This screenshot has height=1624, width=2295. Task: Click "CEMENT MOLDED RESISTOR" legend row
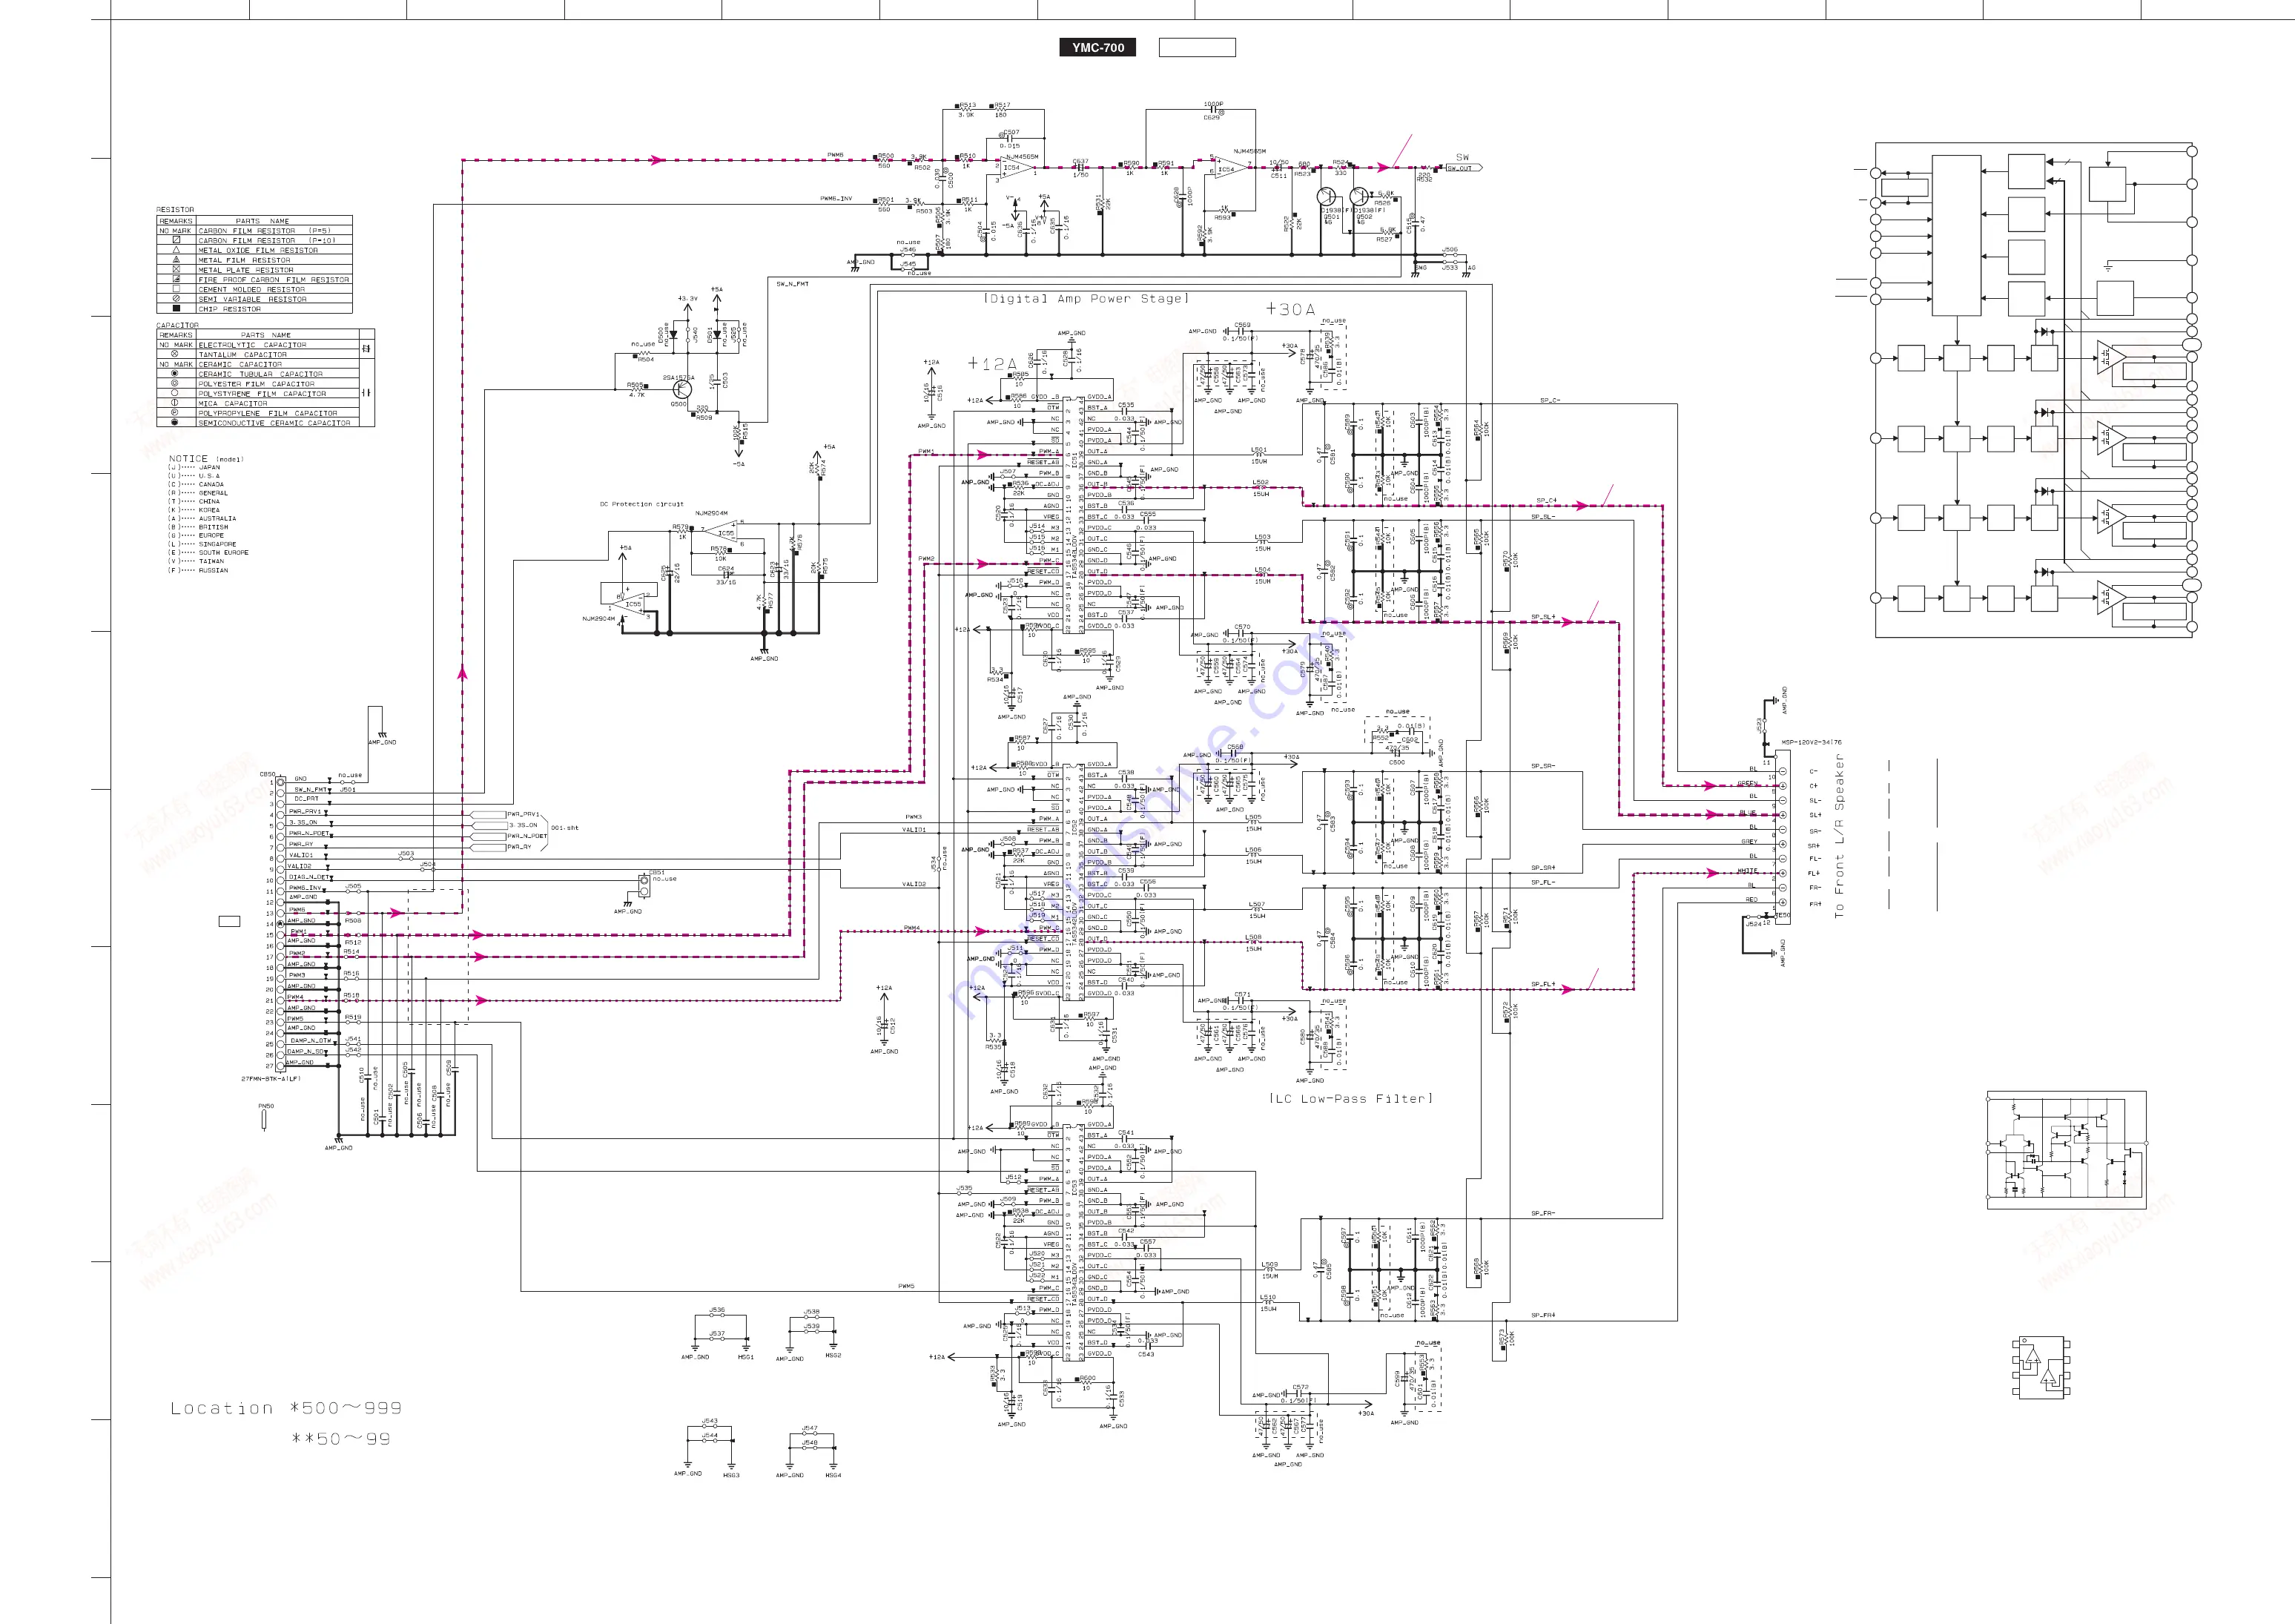point(254,289)
